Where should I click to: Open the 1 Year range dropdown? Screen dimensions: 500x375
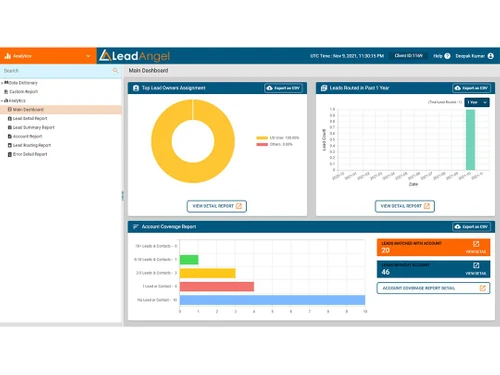pos(477,102)
